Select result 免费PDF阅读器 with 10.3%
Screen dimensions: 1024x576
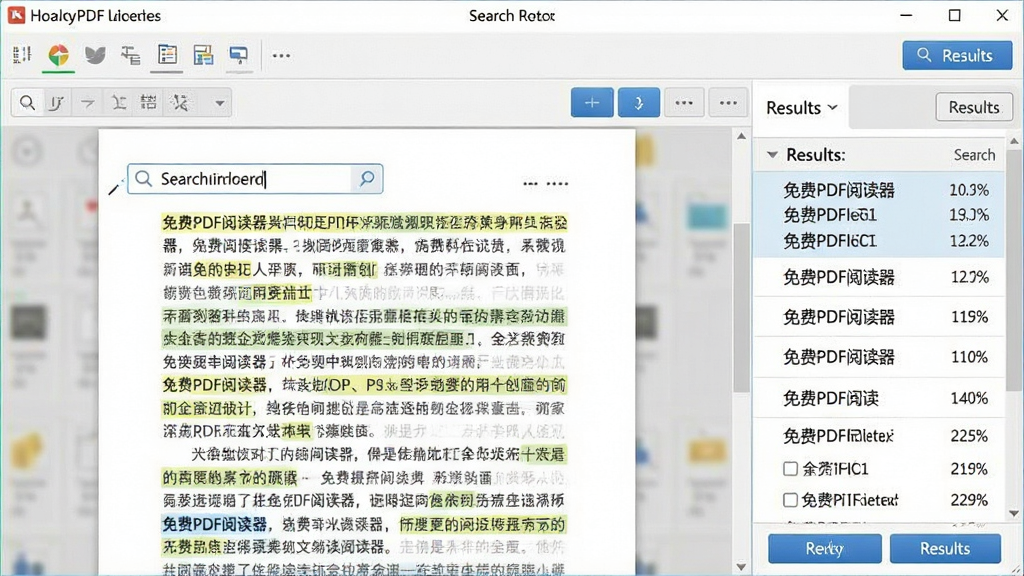pyautogui.click(x=879, y=190)
